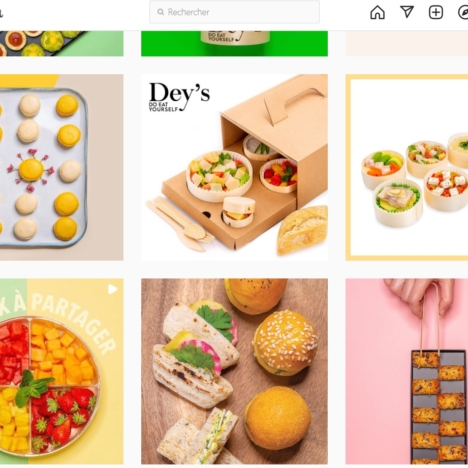Image resolution: width=468 pixels, height=468 pixels.
Task: Open the yellow-framed salad bowls post
Action: pyautogui.click(x=407, y=167)
